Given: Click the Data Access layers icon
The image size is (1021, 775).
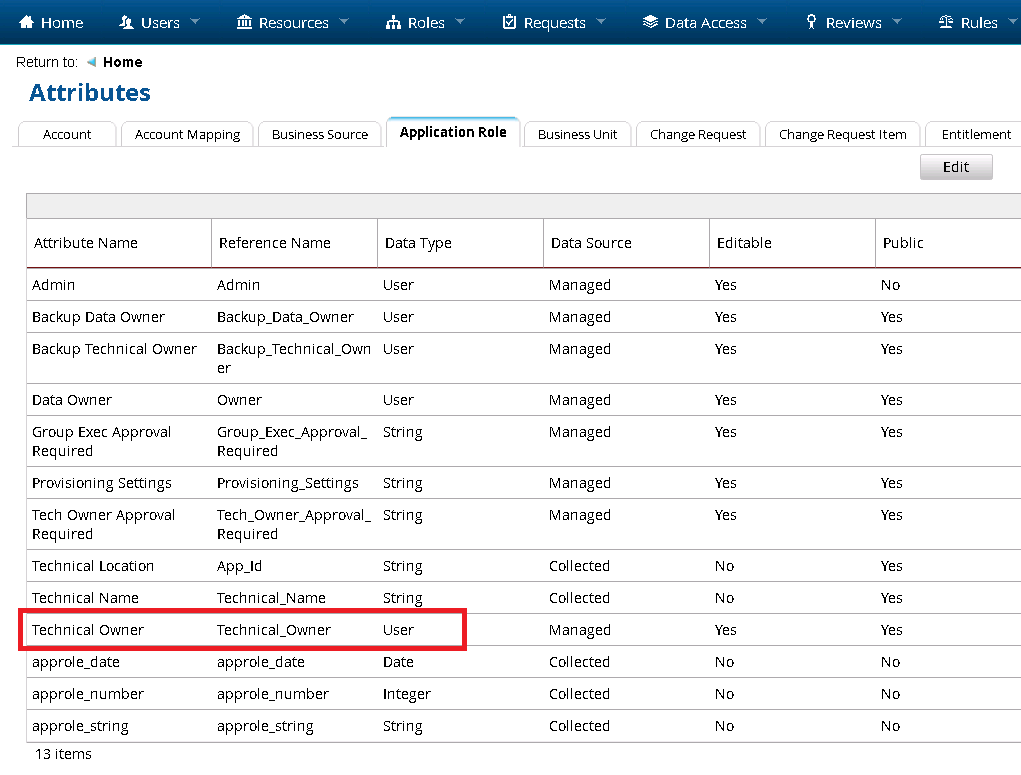Looking at the screenshot, I should click(650, 22).
